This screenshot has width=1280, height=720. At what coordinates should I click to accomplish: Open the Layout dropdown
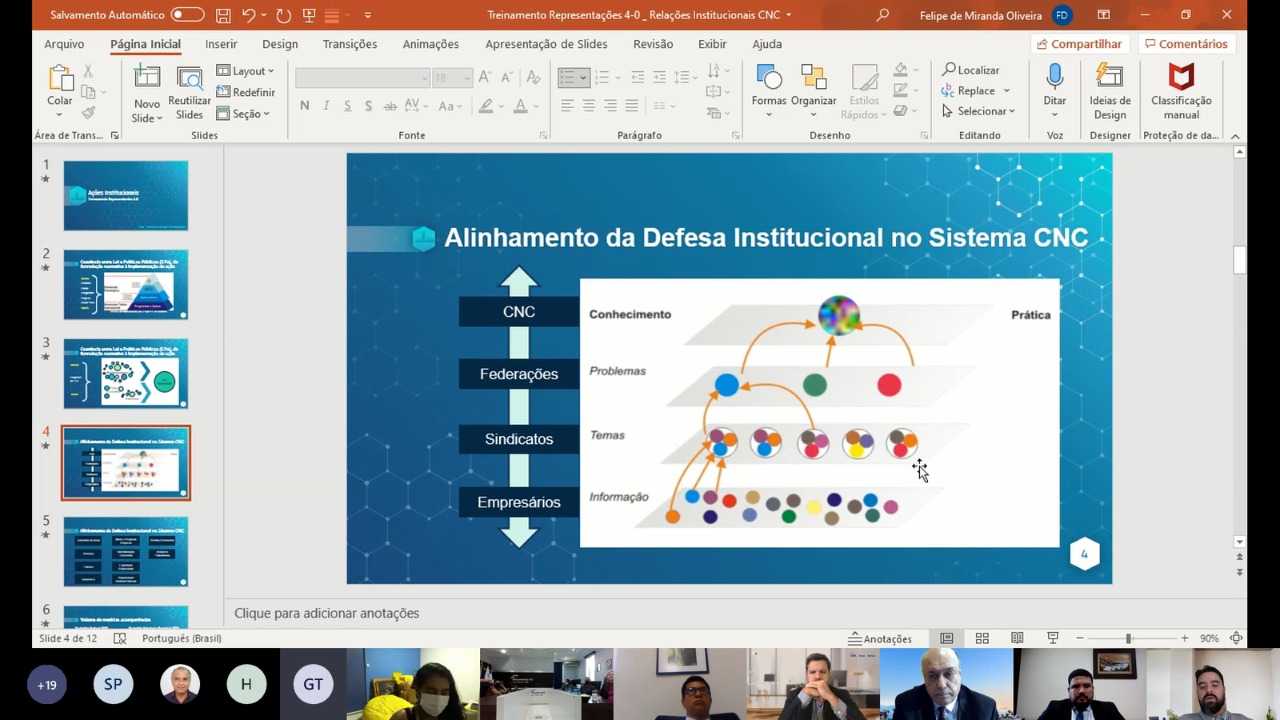point(245,71)
